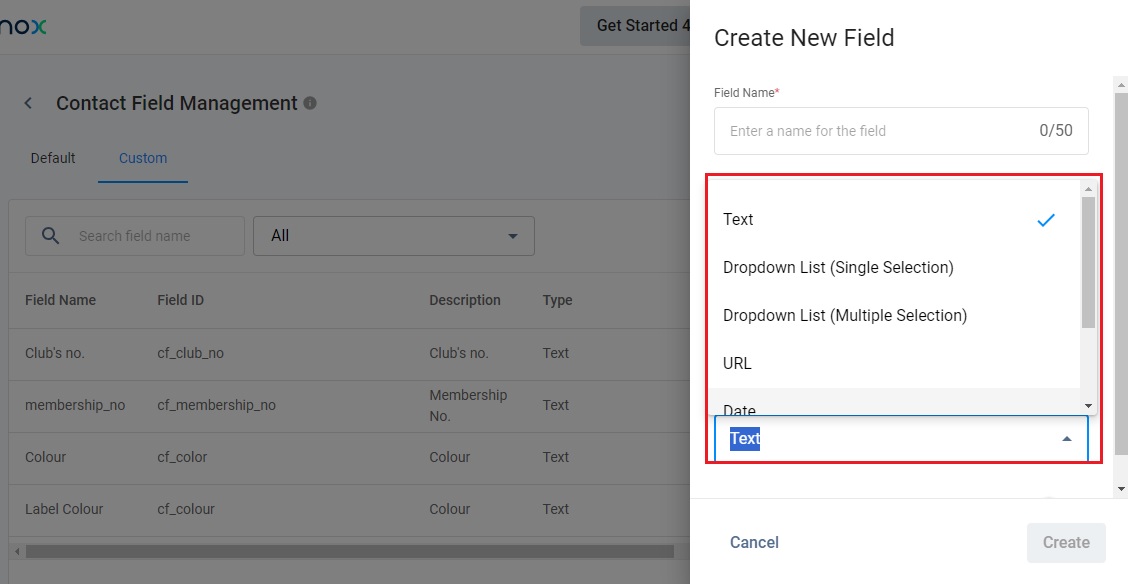Focus the Field Name input box

click(880, 131)
